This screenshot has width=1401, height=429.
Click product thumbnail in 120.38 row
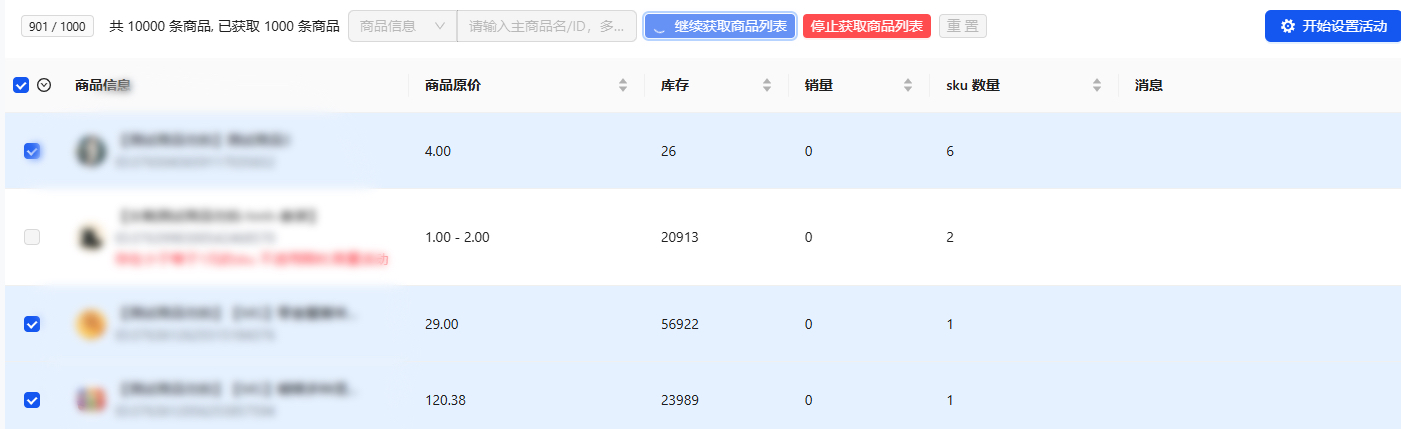tap(91, 400)
